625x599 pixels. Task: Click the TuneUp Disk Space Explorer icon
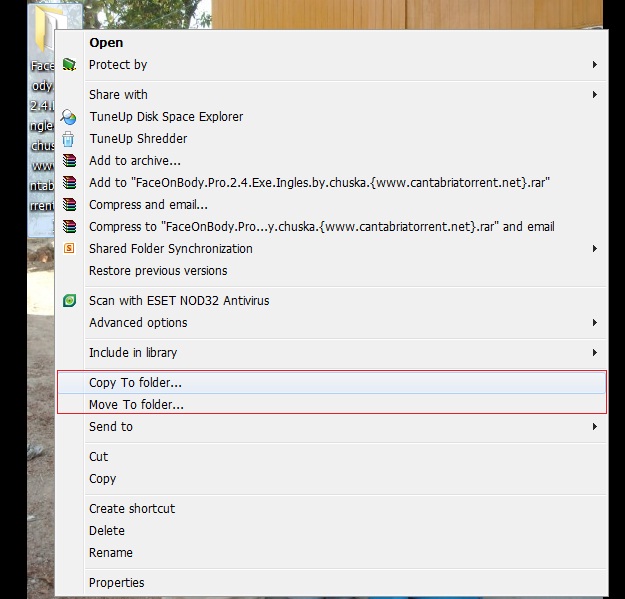click(x=69, y=117)
